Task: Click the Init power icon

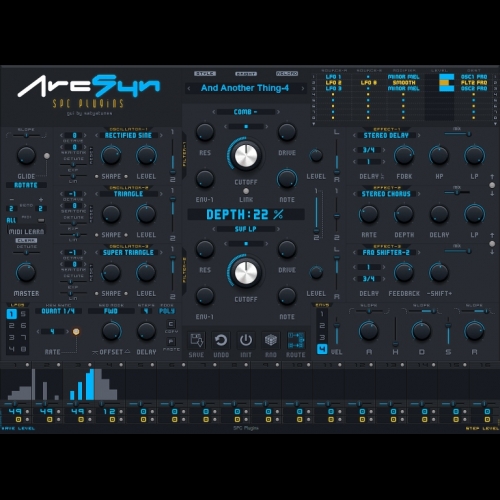Action: [x=246, y=340]
